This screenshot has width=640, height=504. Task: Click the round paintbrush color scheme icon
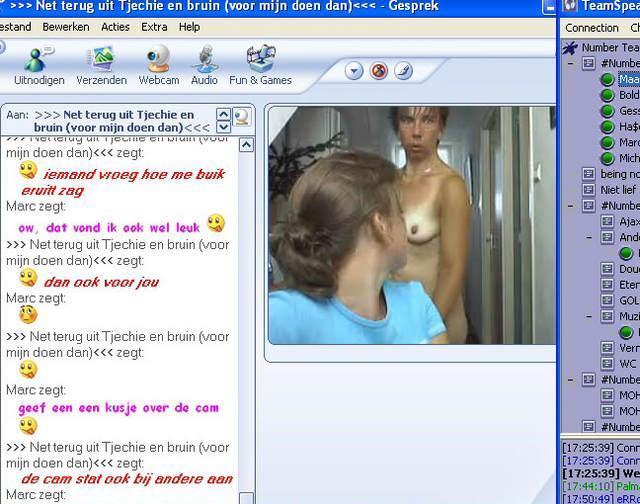(403, 71)
